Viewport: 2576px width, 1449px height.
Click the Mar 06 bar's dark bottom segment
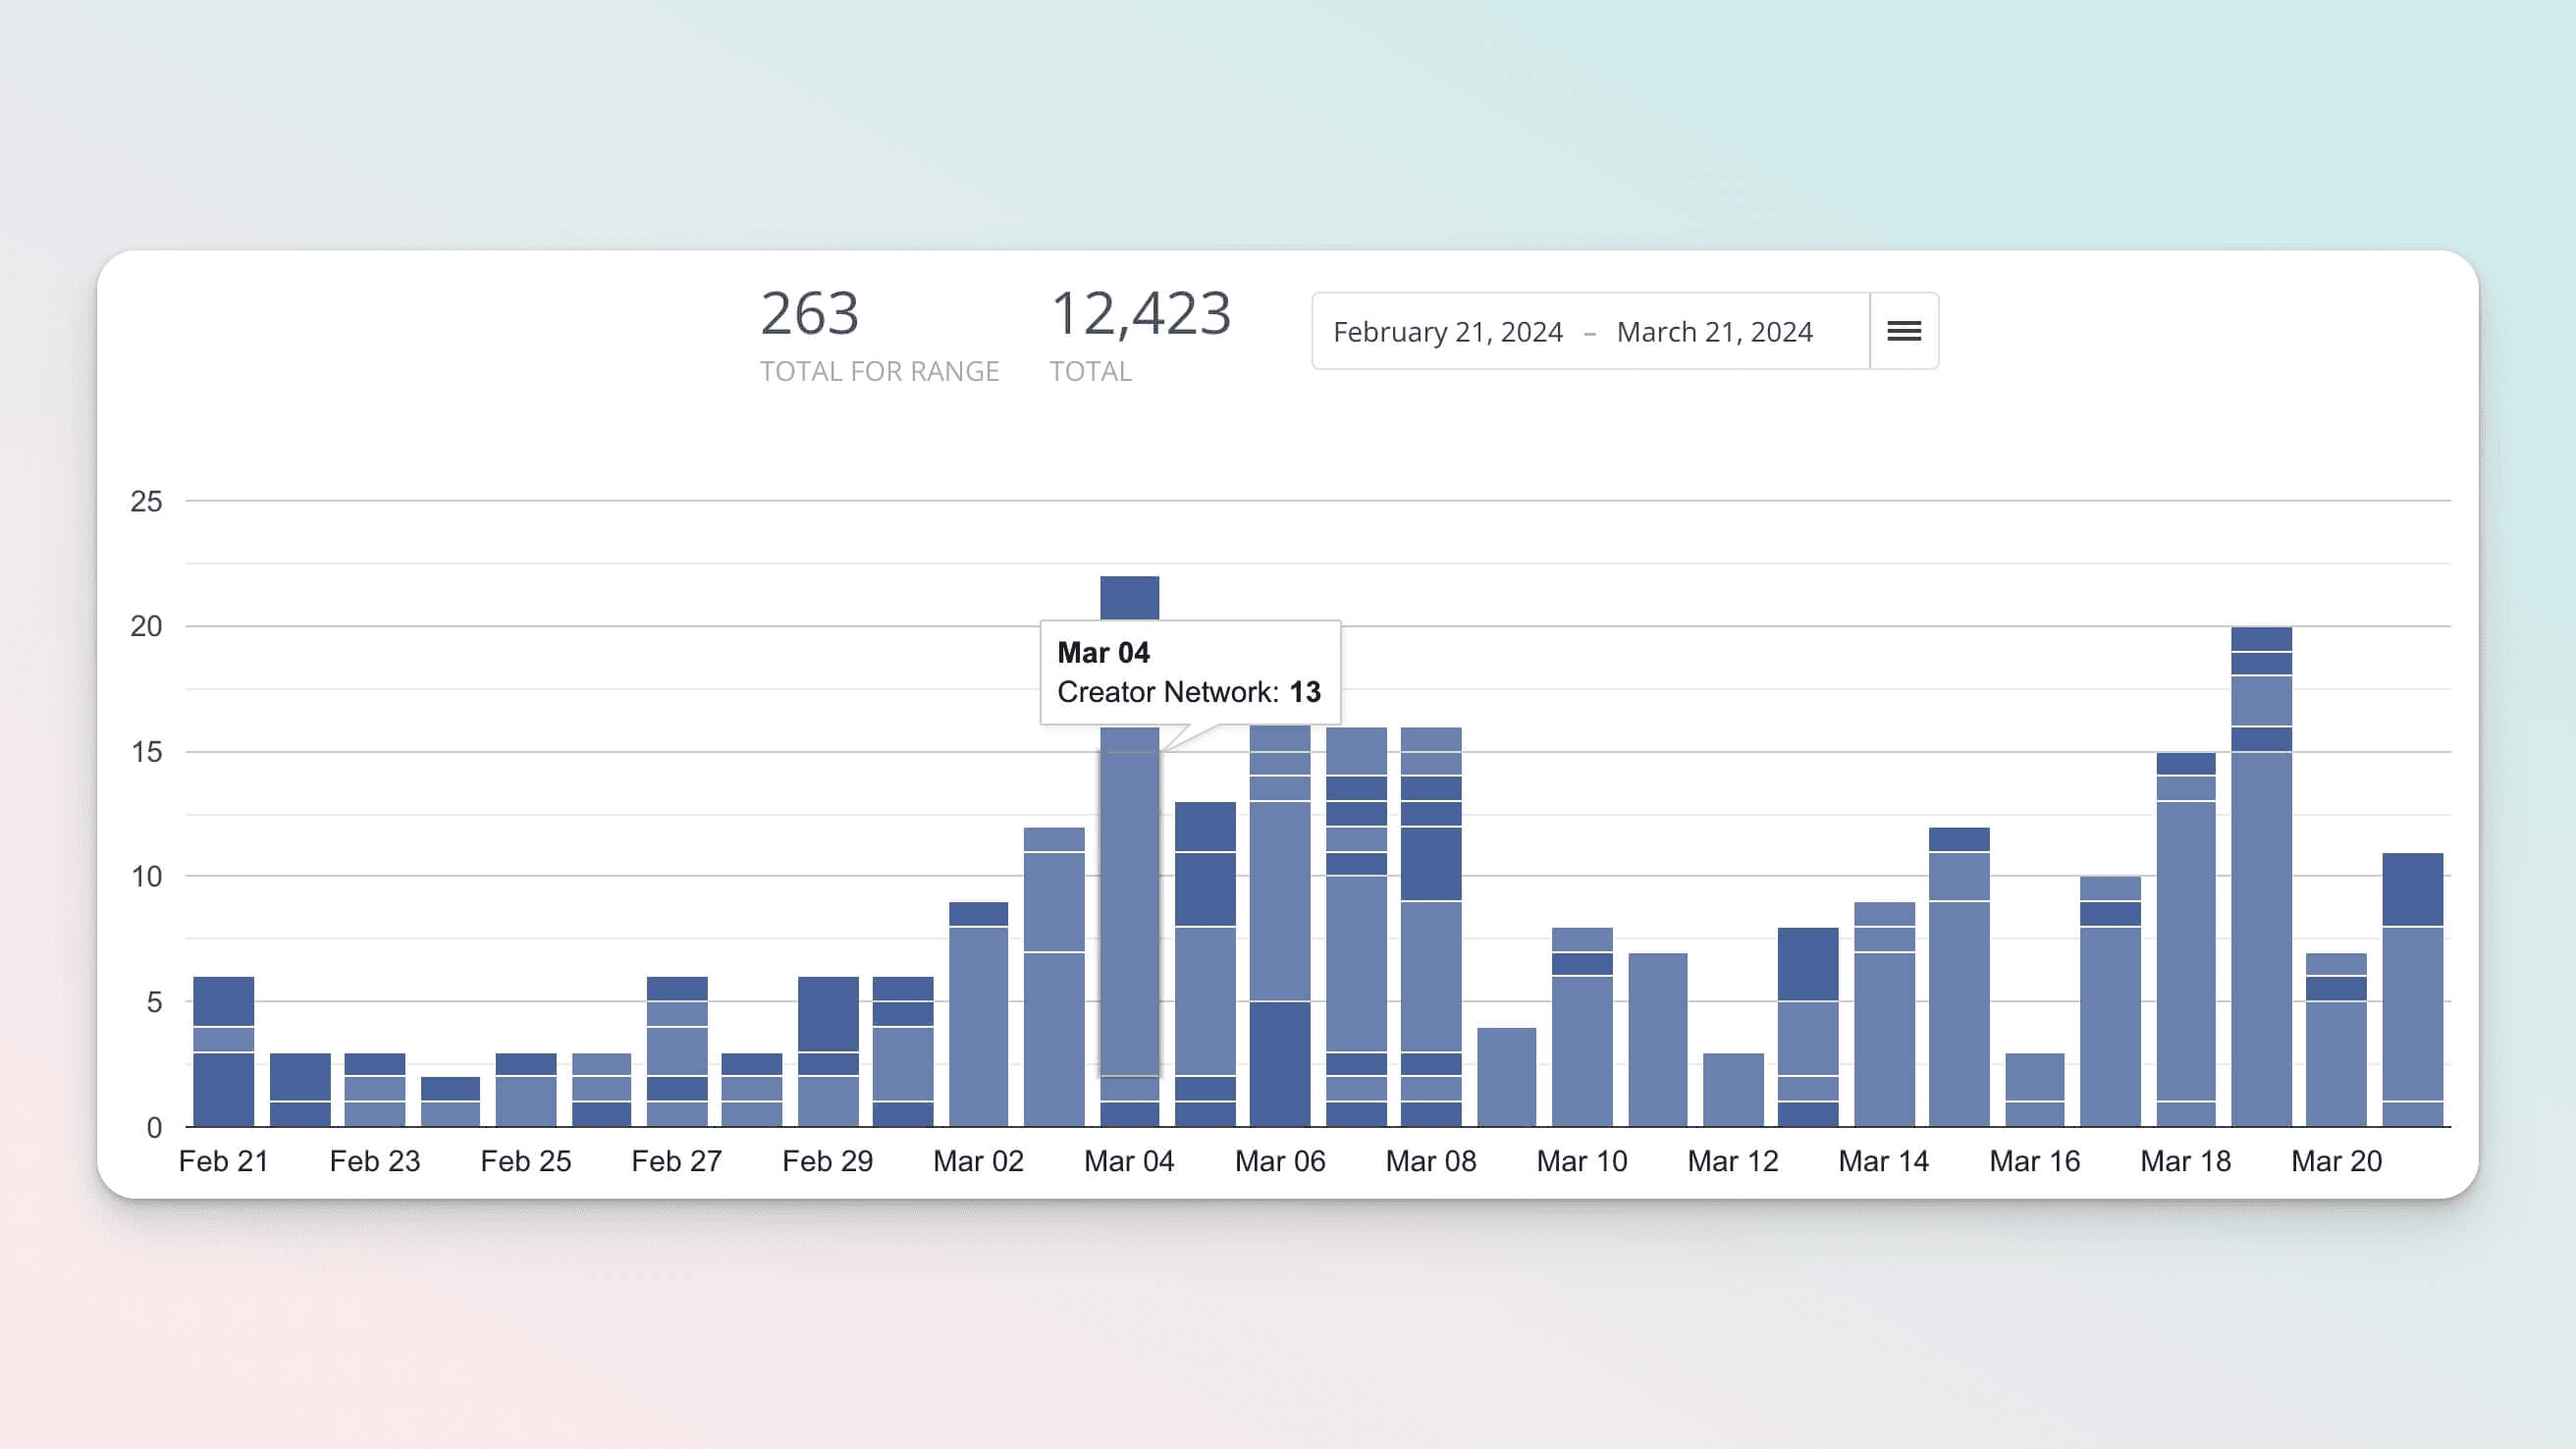[x=1280, y=1064]
